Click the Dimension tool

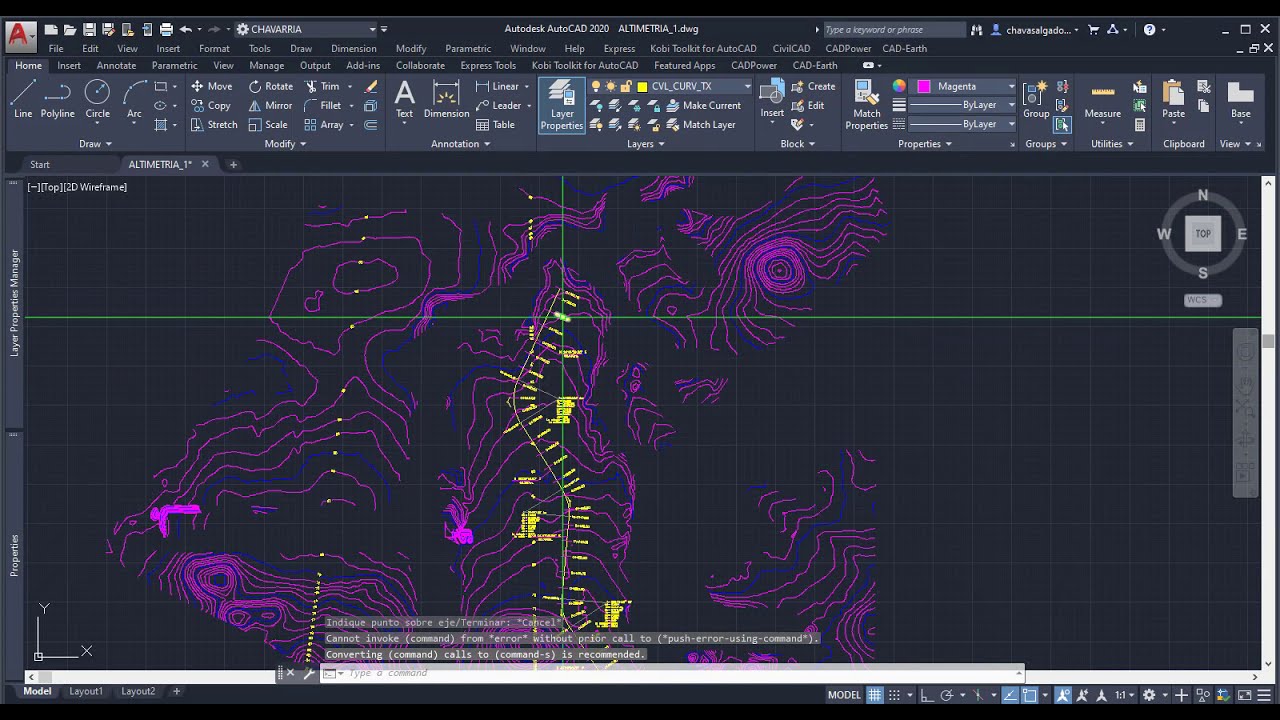coord(446,100)
